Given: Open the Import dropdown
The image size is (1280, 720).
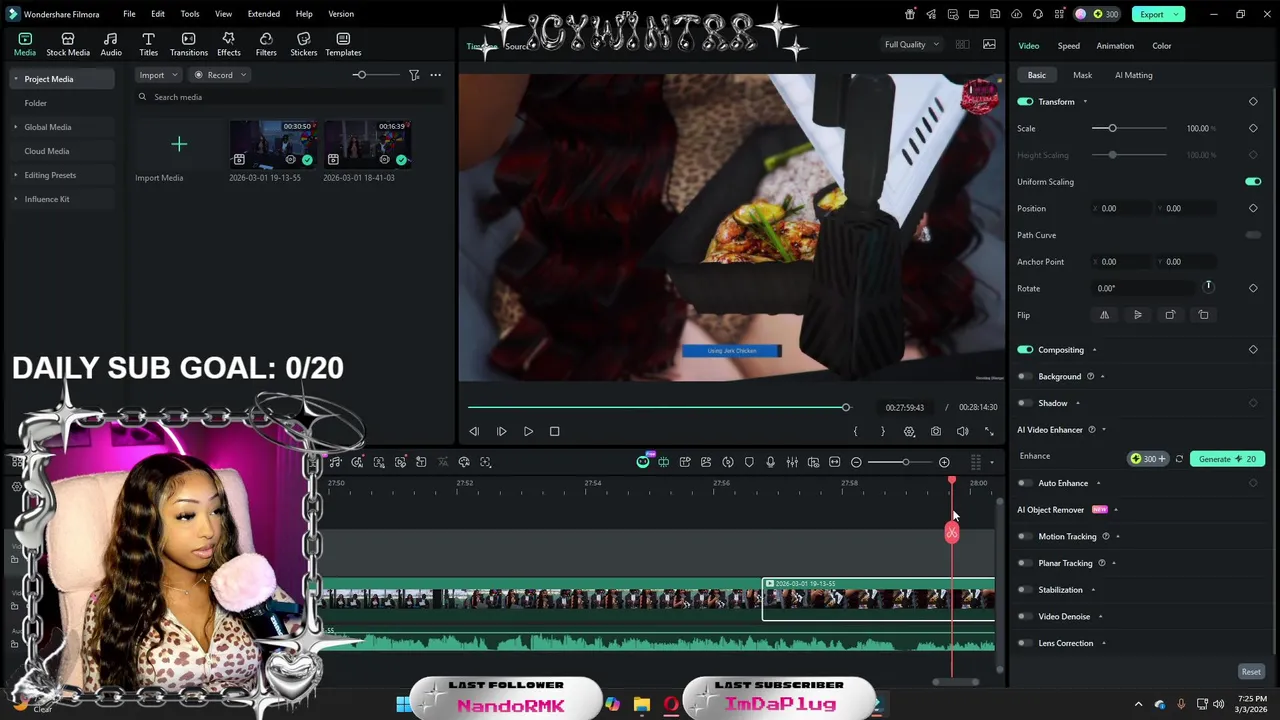Looking at the screenshot, I should pos(158,75).
